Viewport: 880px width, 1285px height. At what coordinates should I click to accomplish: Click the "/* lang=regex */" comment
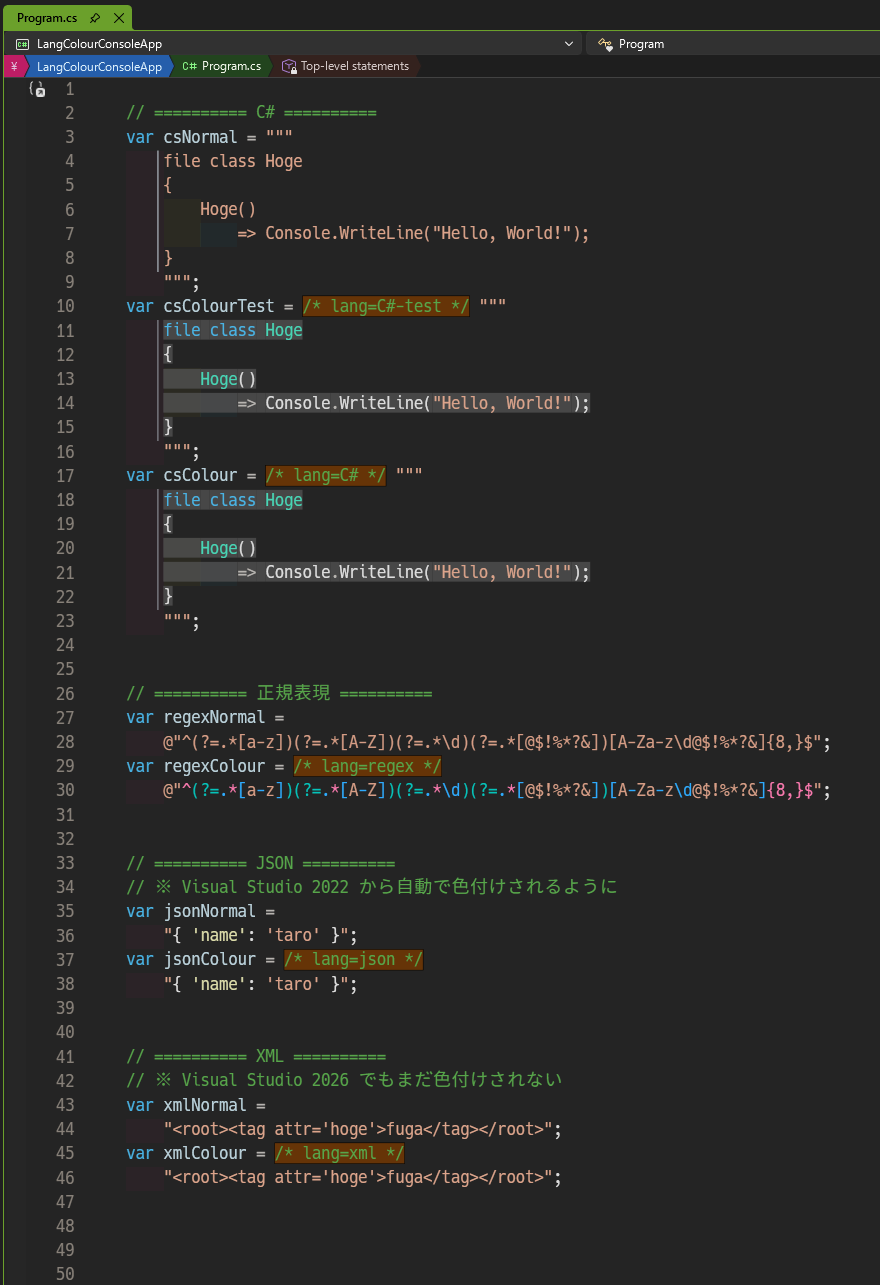[368, 766]
